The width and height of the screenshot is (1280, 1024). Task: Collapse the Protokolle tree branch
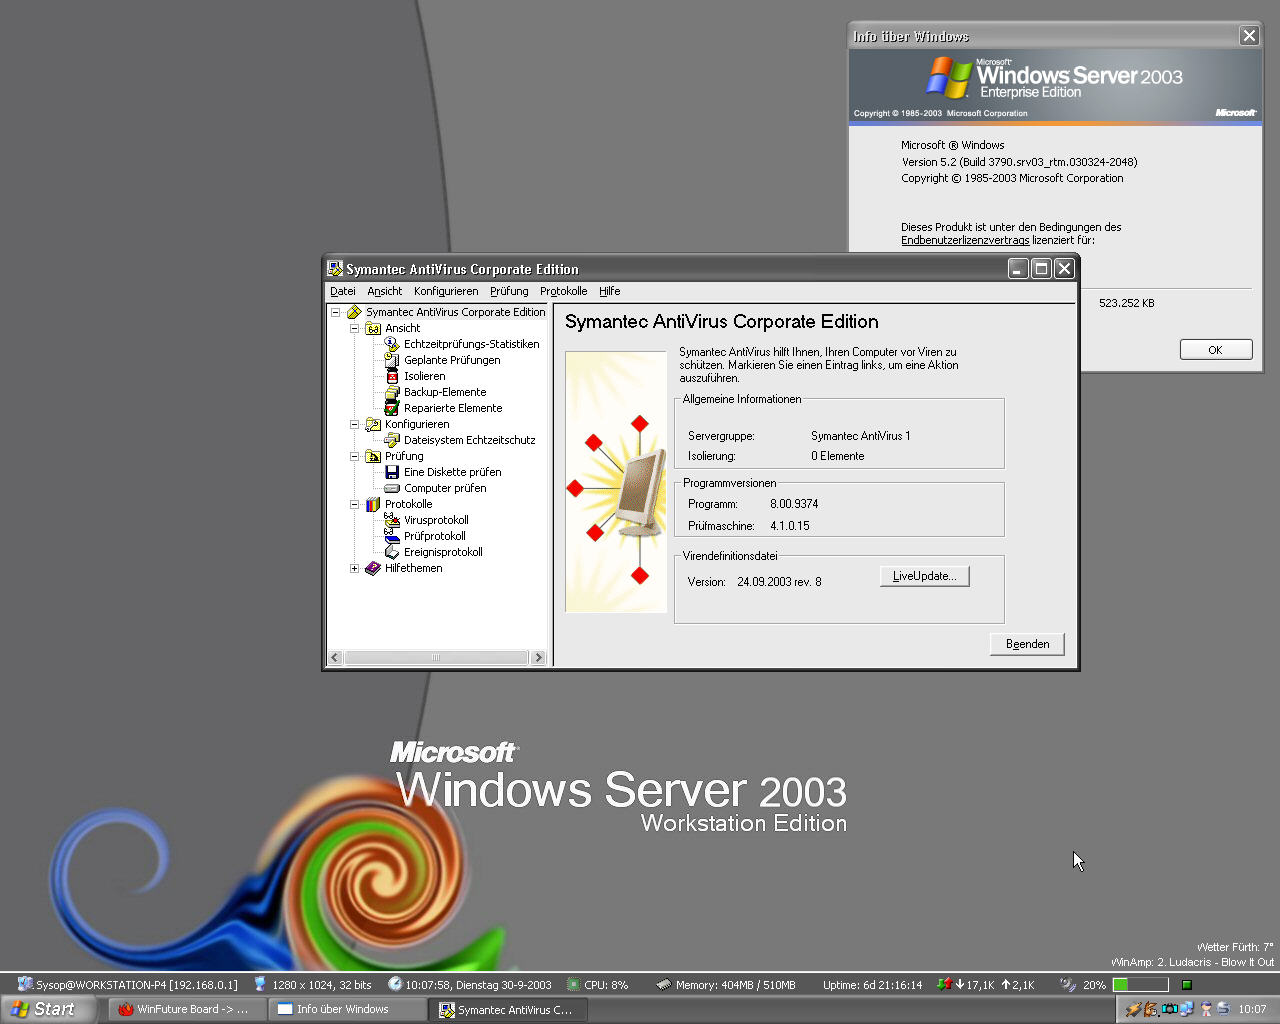(354, 504)
